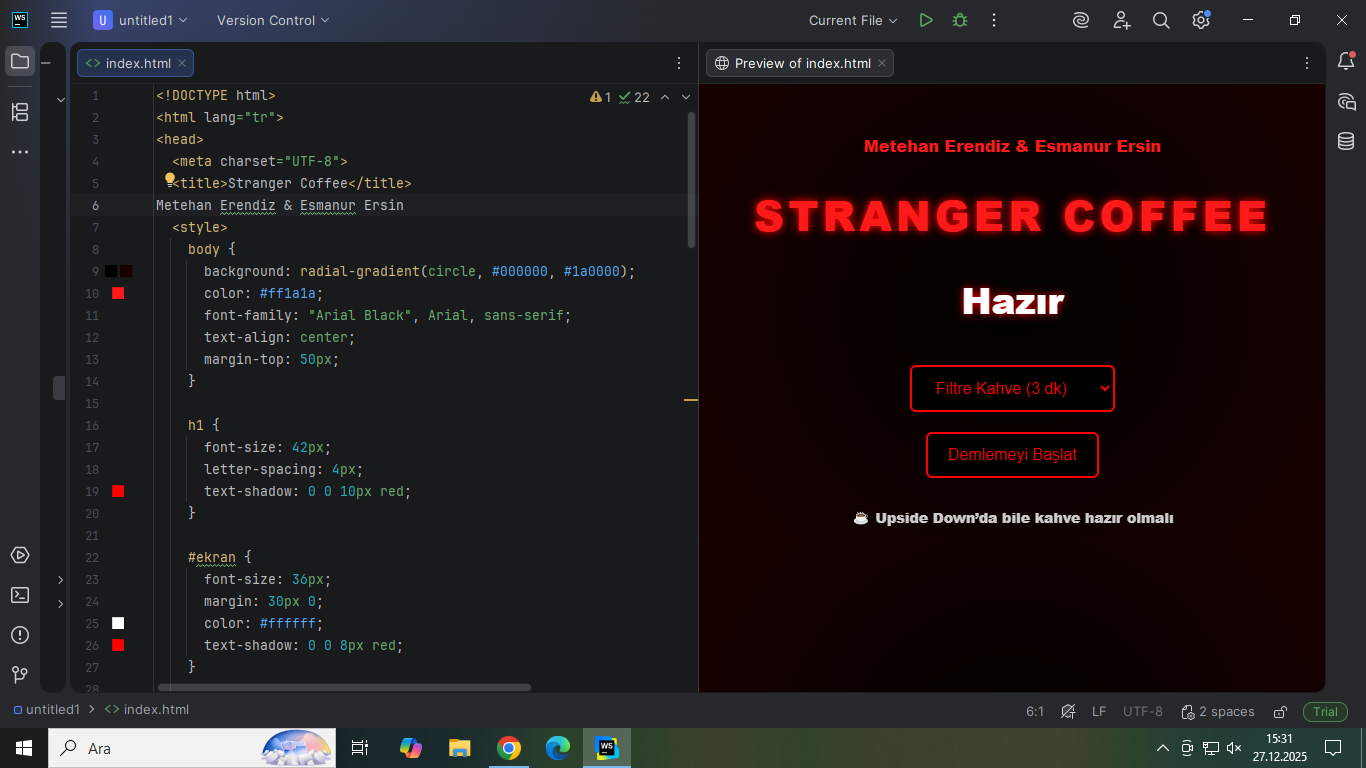1366x768 pixels.
Task: Open the Windows Start menu
Action: [23, 748]
